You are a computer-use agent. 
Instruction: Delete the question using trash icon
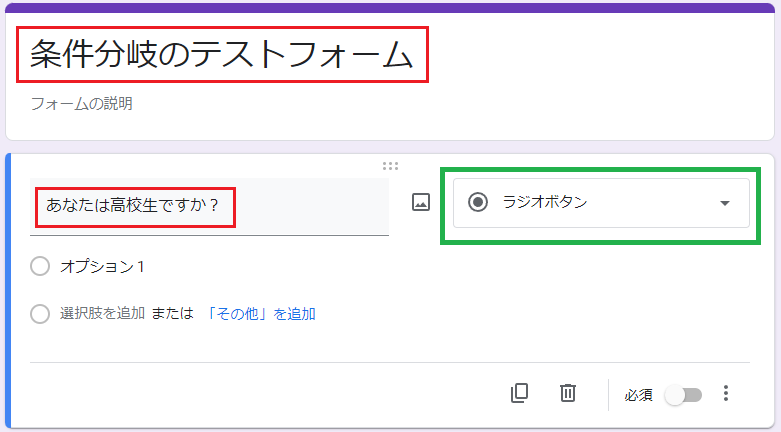point(568,393)
